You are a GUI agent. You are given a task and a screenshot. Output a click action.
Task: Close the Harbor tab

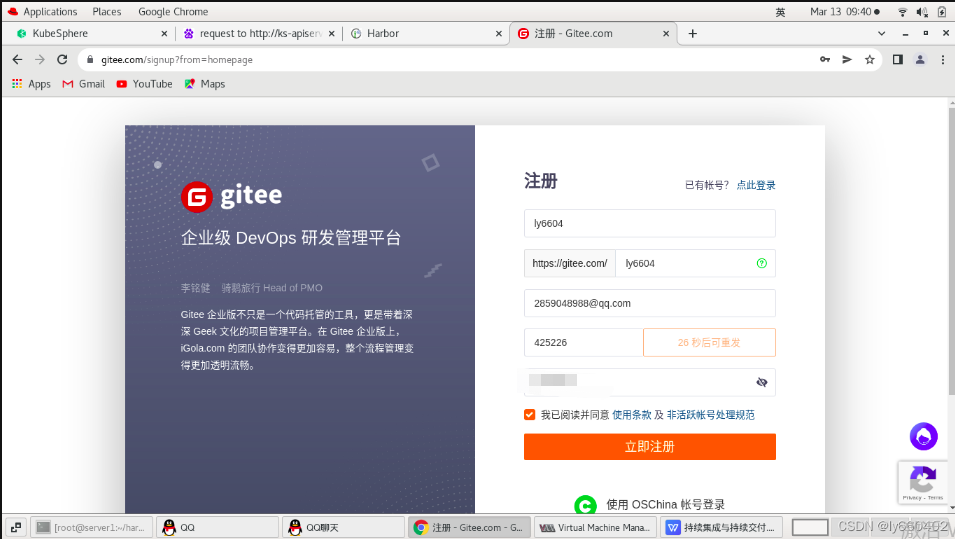click(499, 33)
